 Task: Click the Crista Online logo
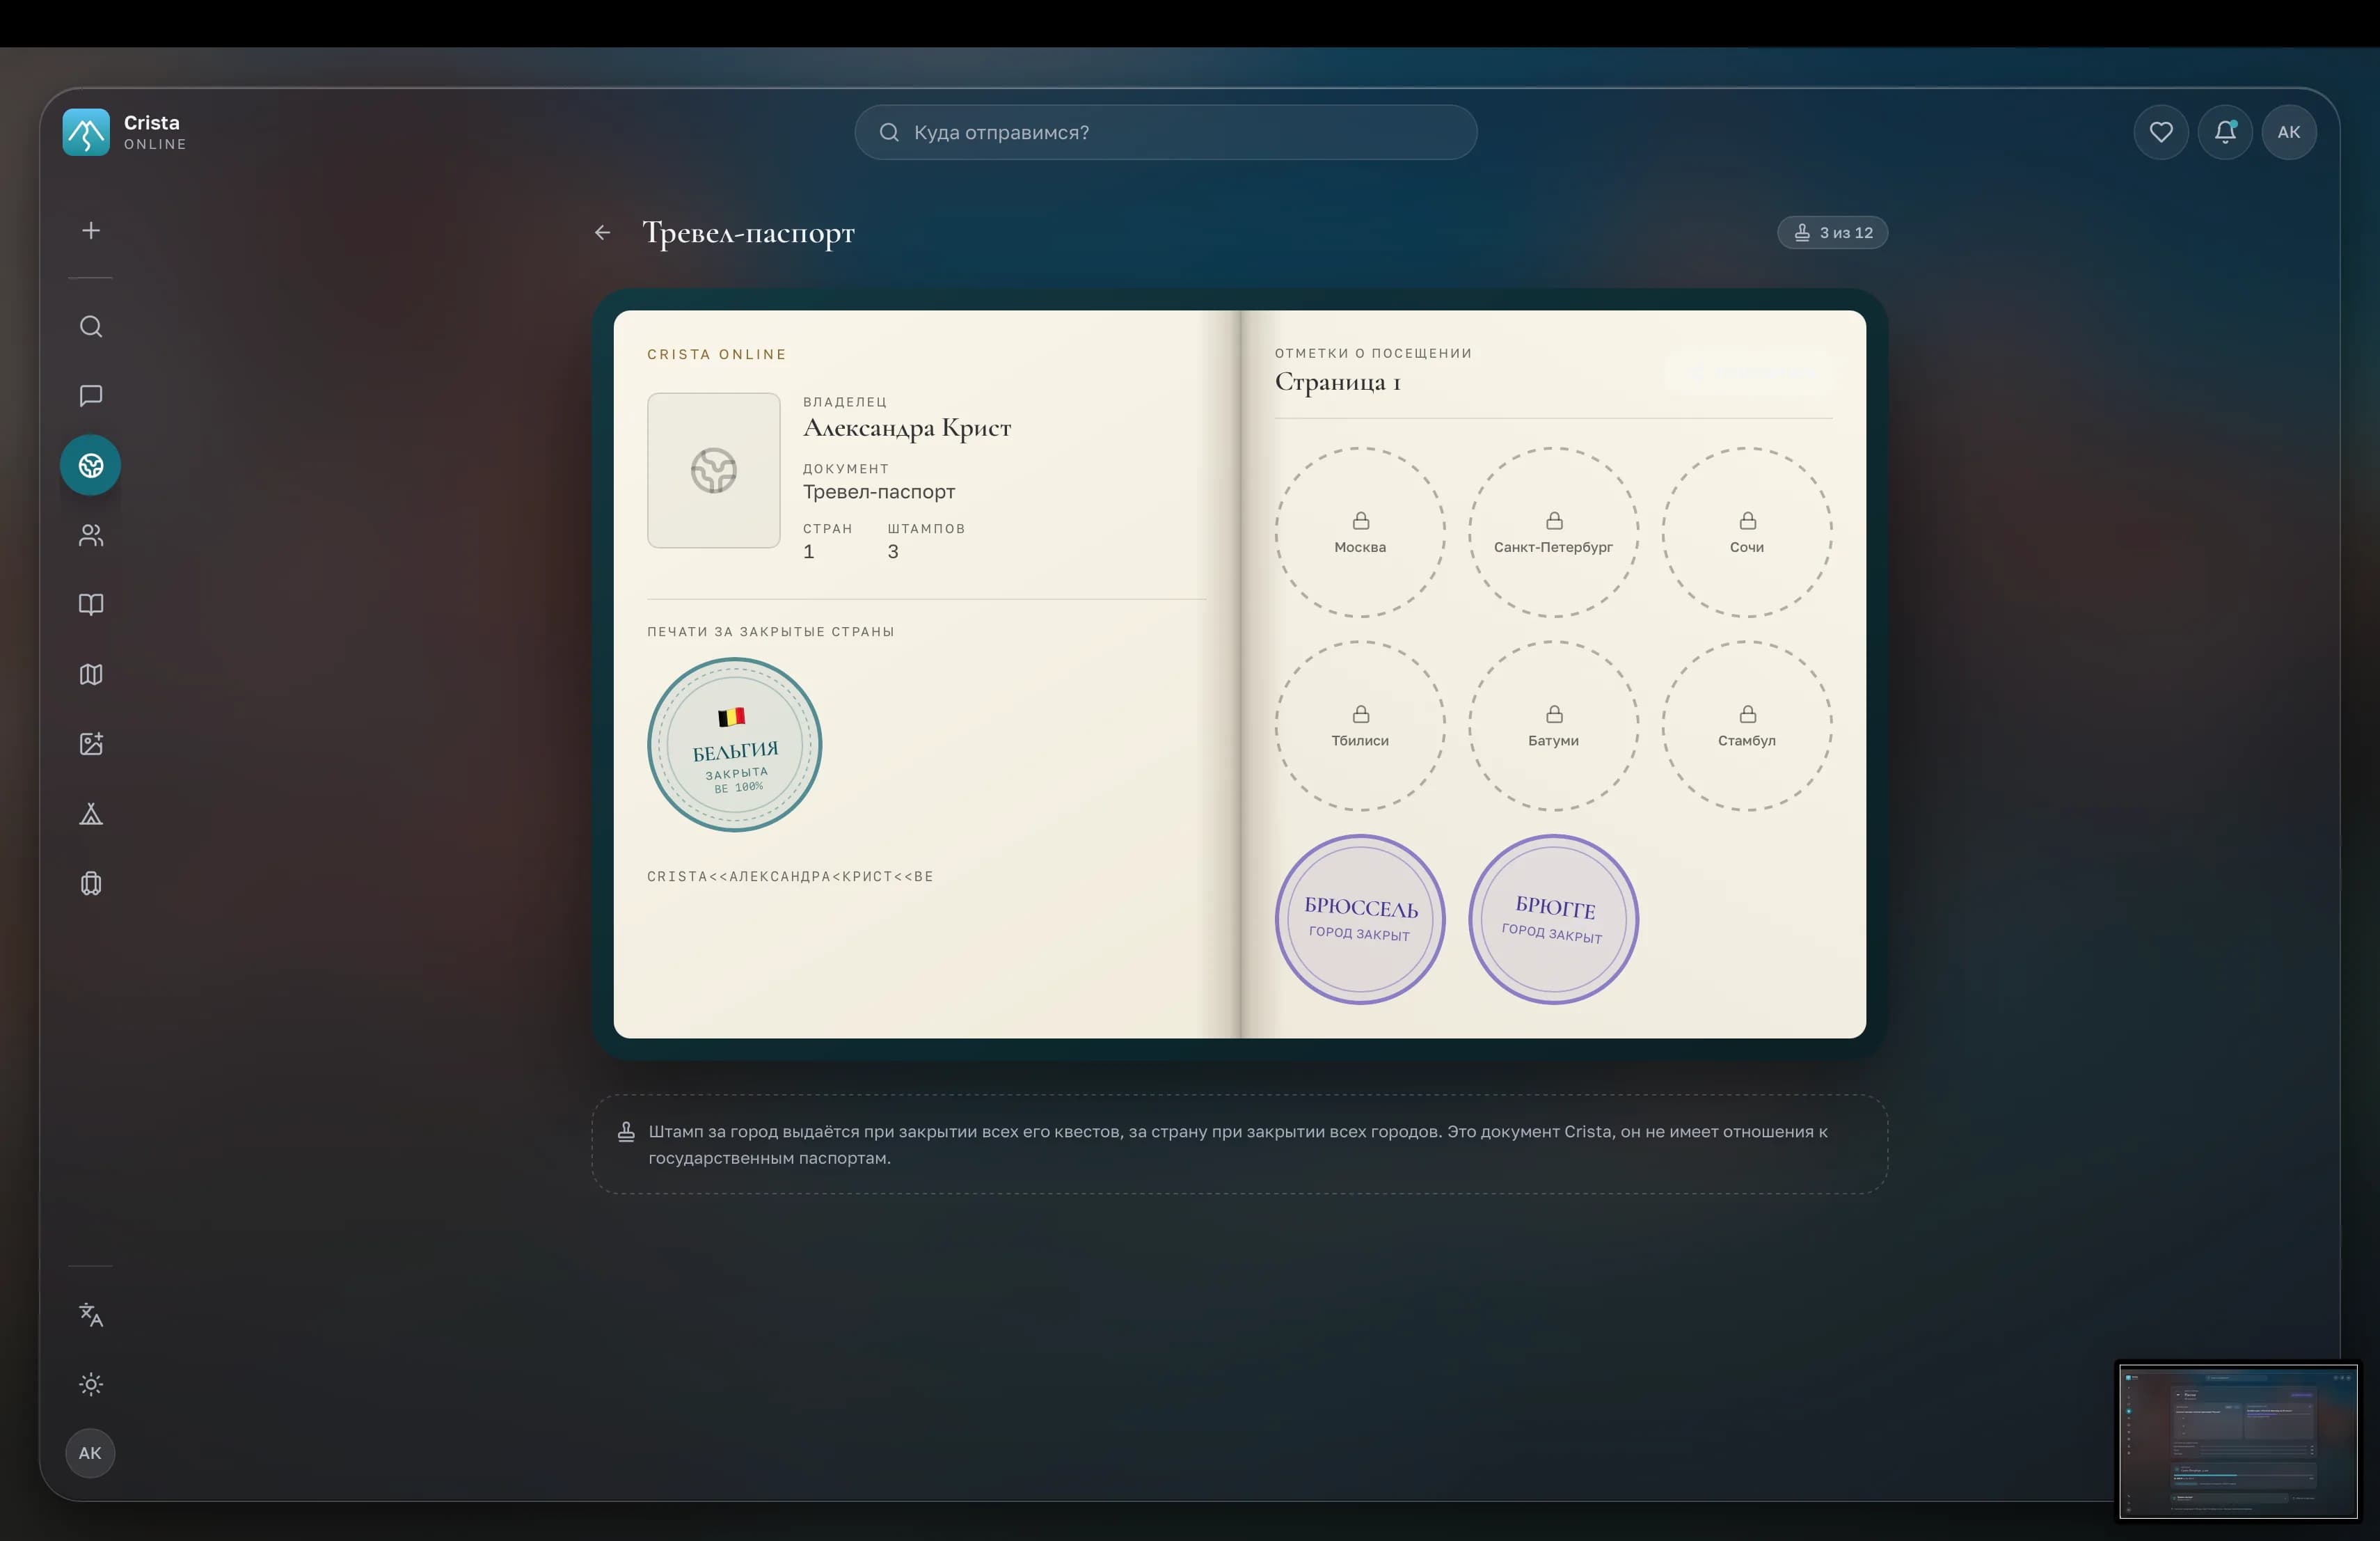point(124,132)
